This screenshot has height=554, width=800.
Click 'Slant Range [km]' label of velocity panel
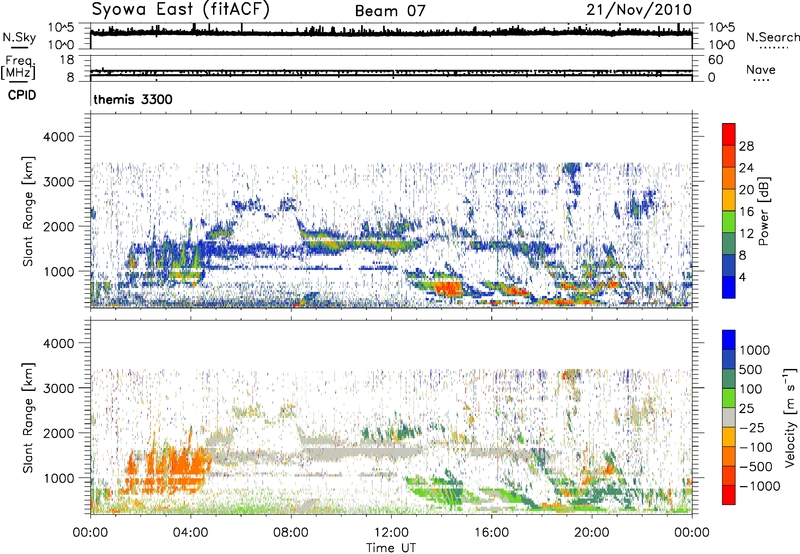click(28, 418)
